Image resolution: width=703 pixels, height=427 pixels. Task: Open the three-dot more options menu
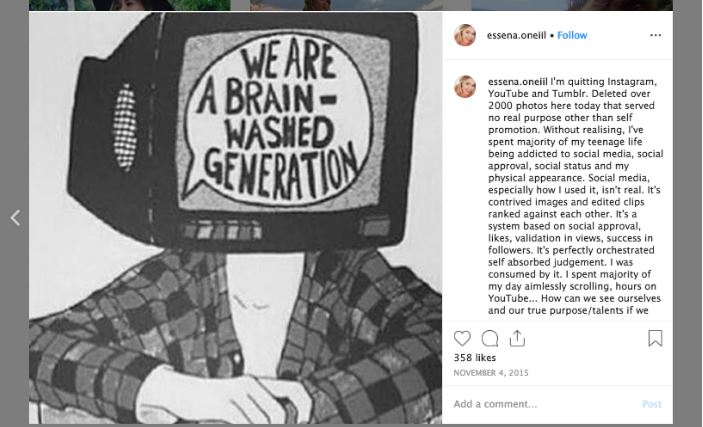pyautogui.click(x=655, y=35)
